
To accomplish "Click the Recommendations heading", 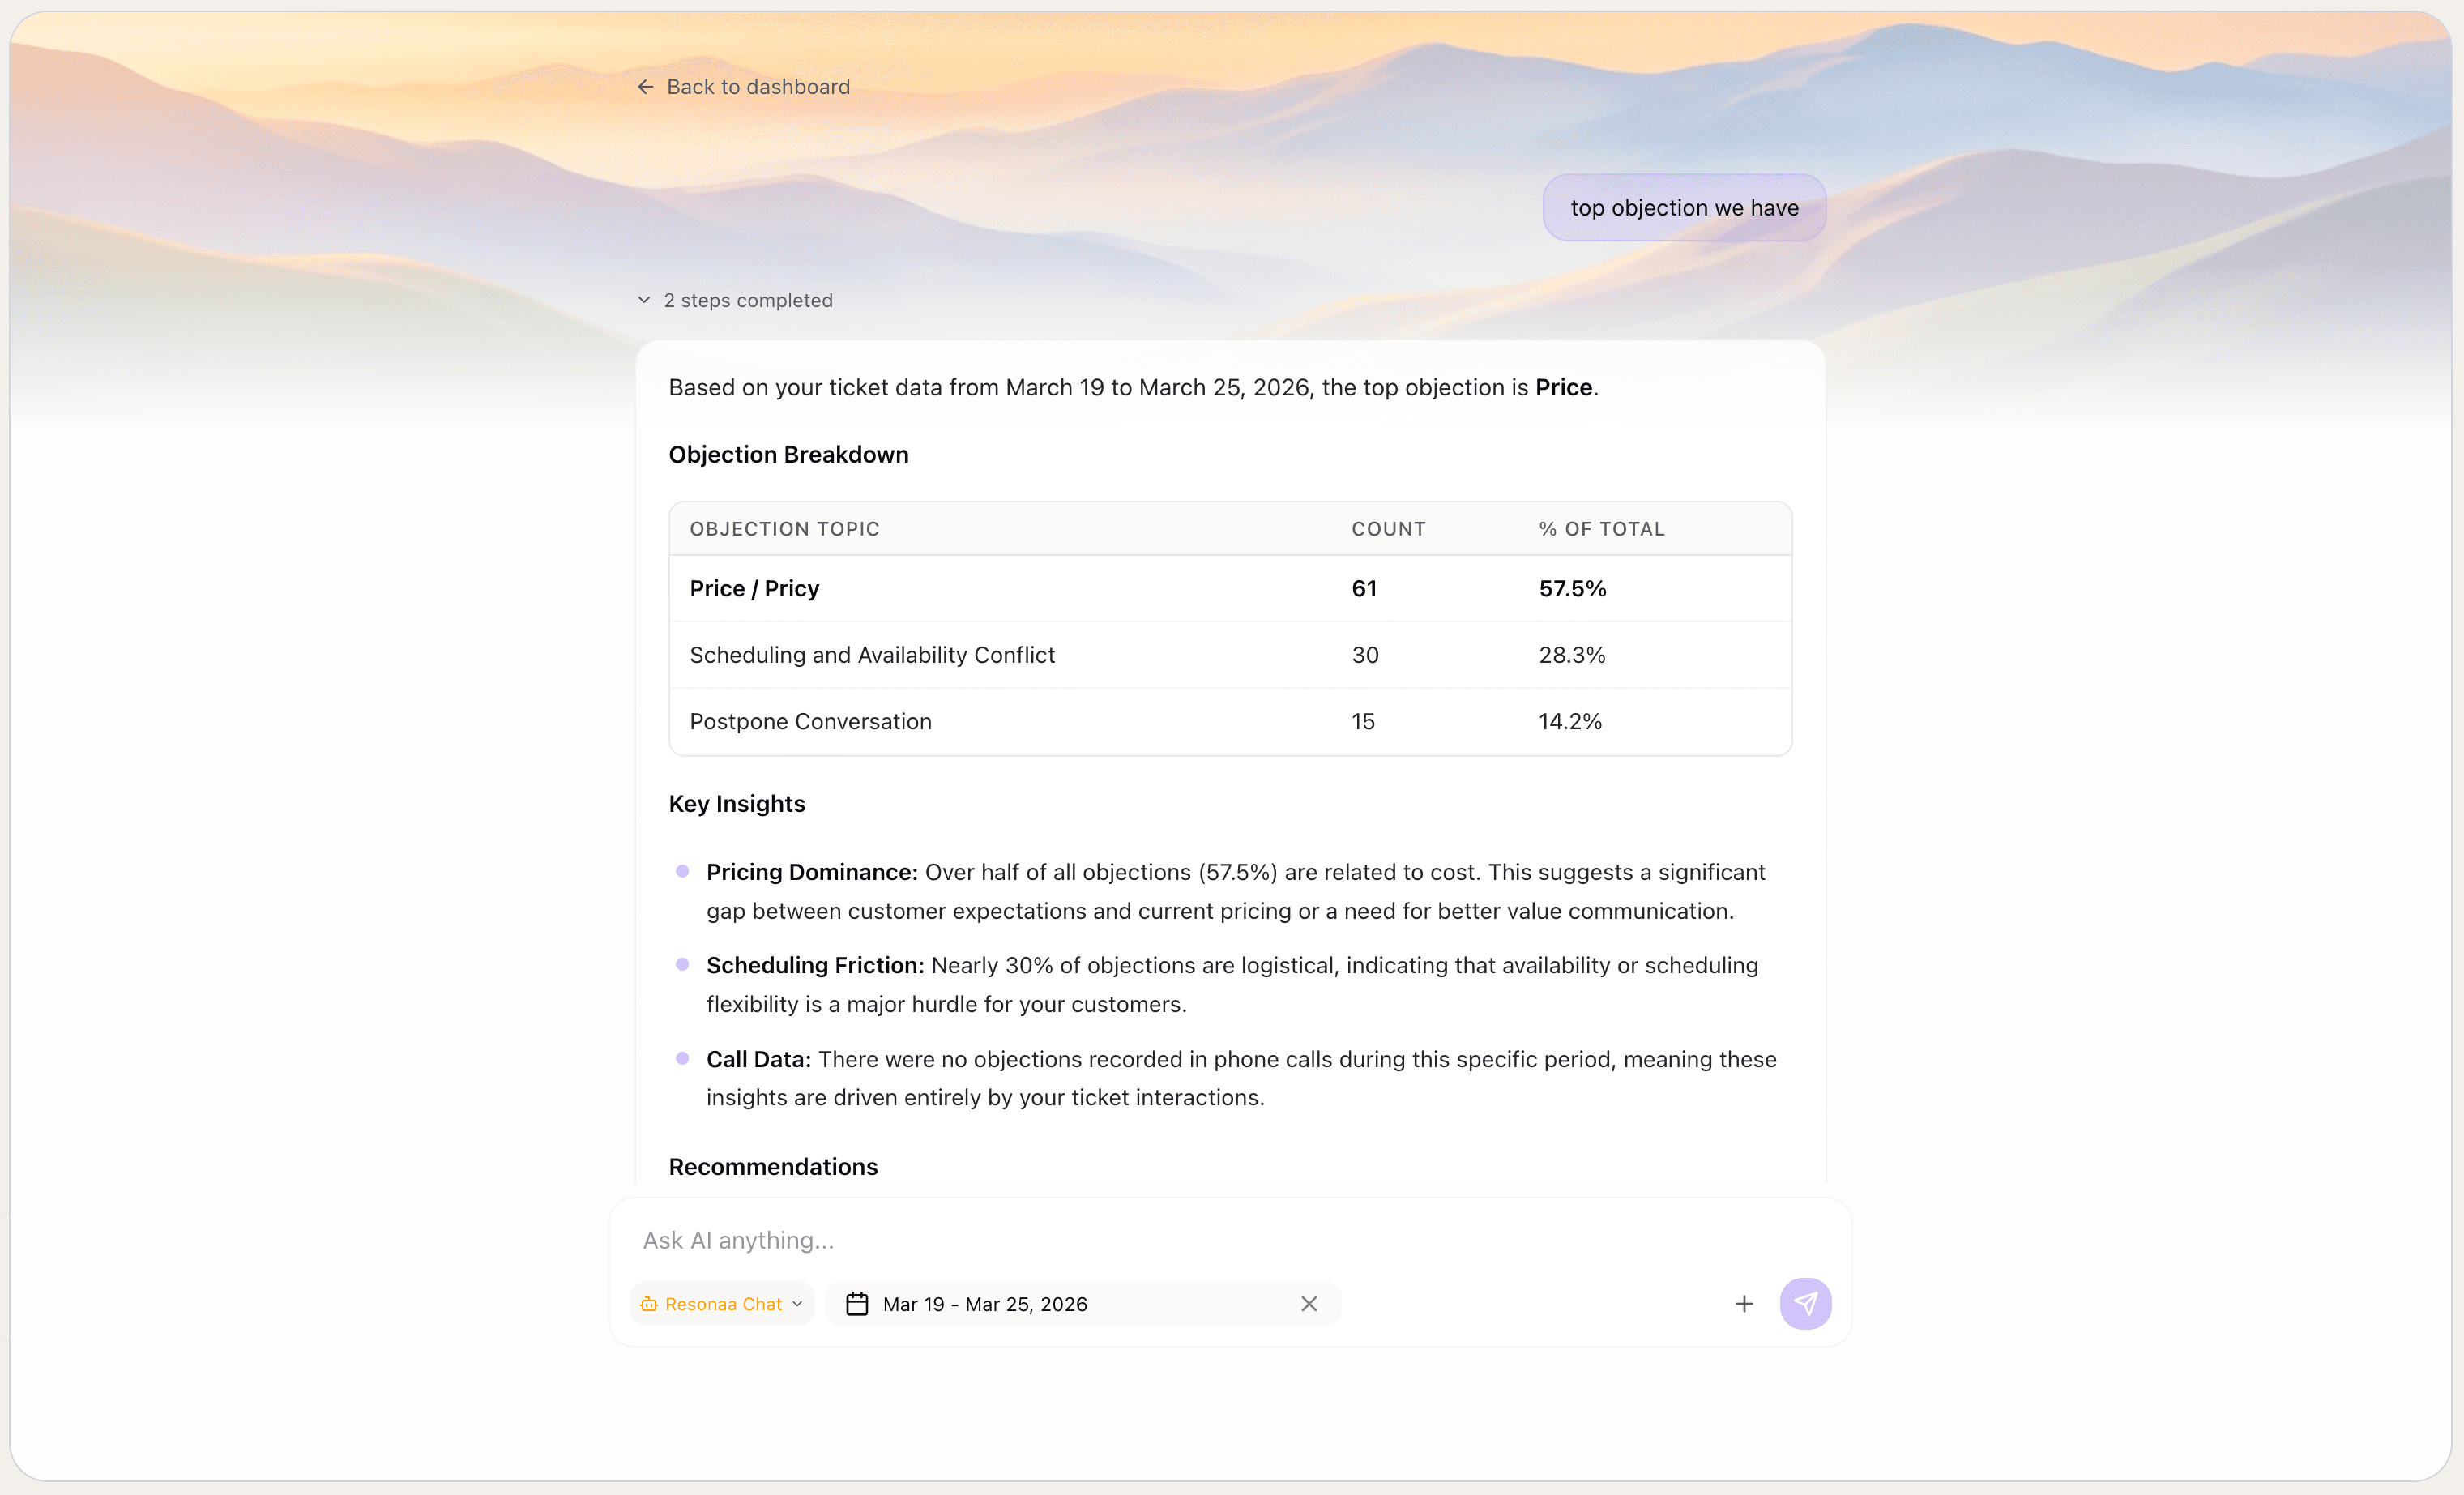I will pyautogui.click(x=773, y=1167).
